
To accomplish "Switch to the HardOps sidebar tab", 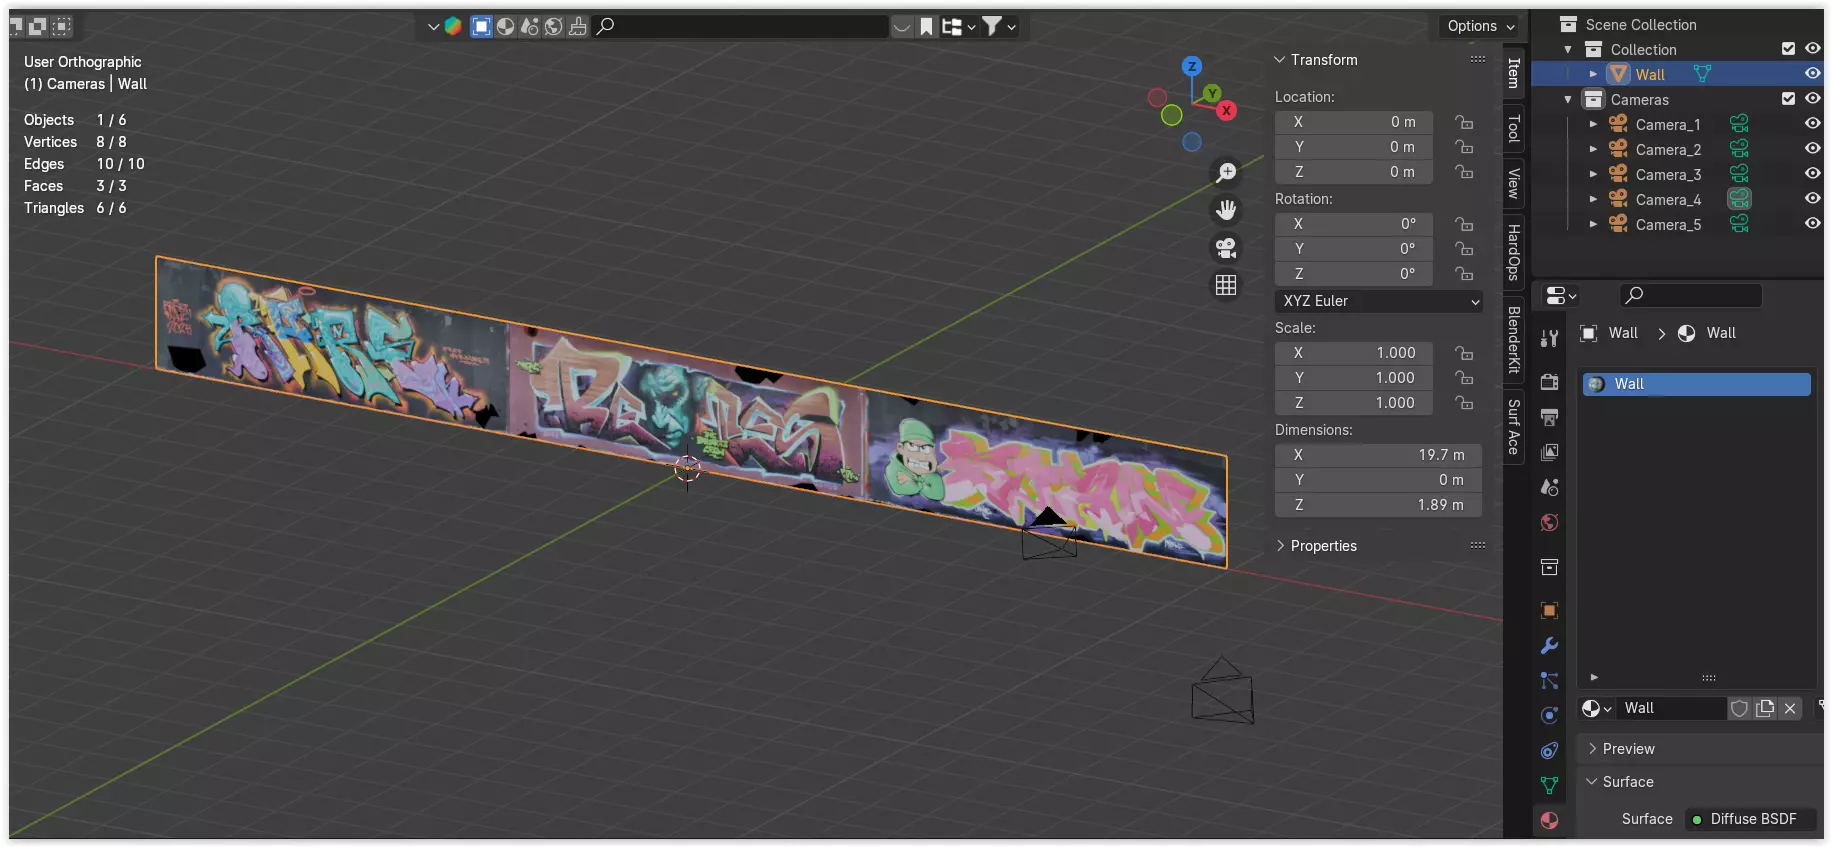I will click(x=1514, y=252).
